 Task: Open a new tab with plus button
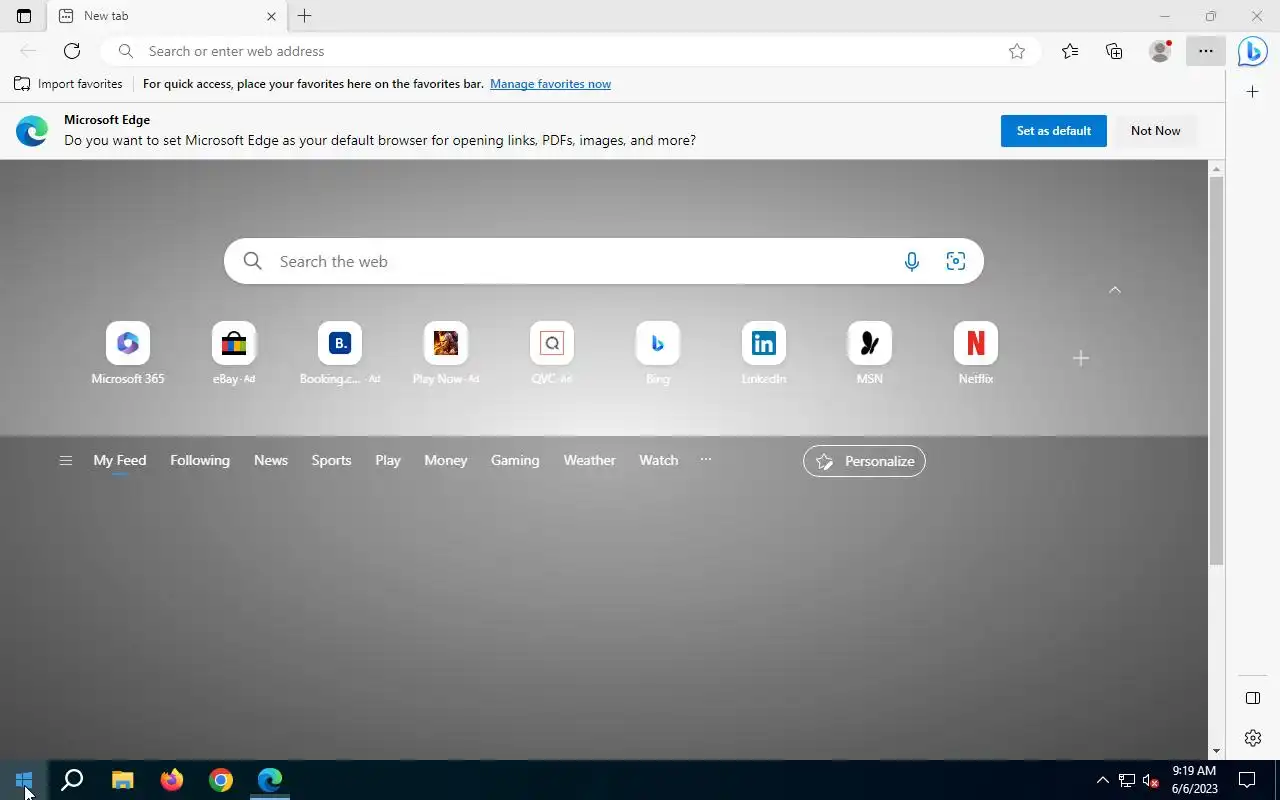(305, 16)
